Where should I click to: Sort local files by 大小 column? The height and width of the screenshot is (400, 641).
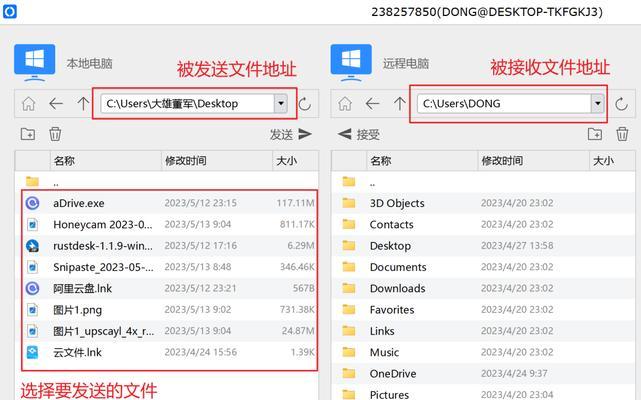295,161
